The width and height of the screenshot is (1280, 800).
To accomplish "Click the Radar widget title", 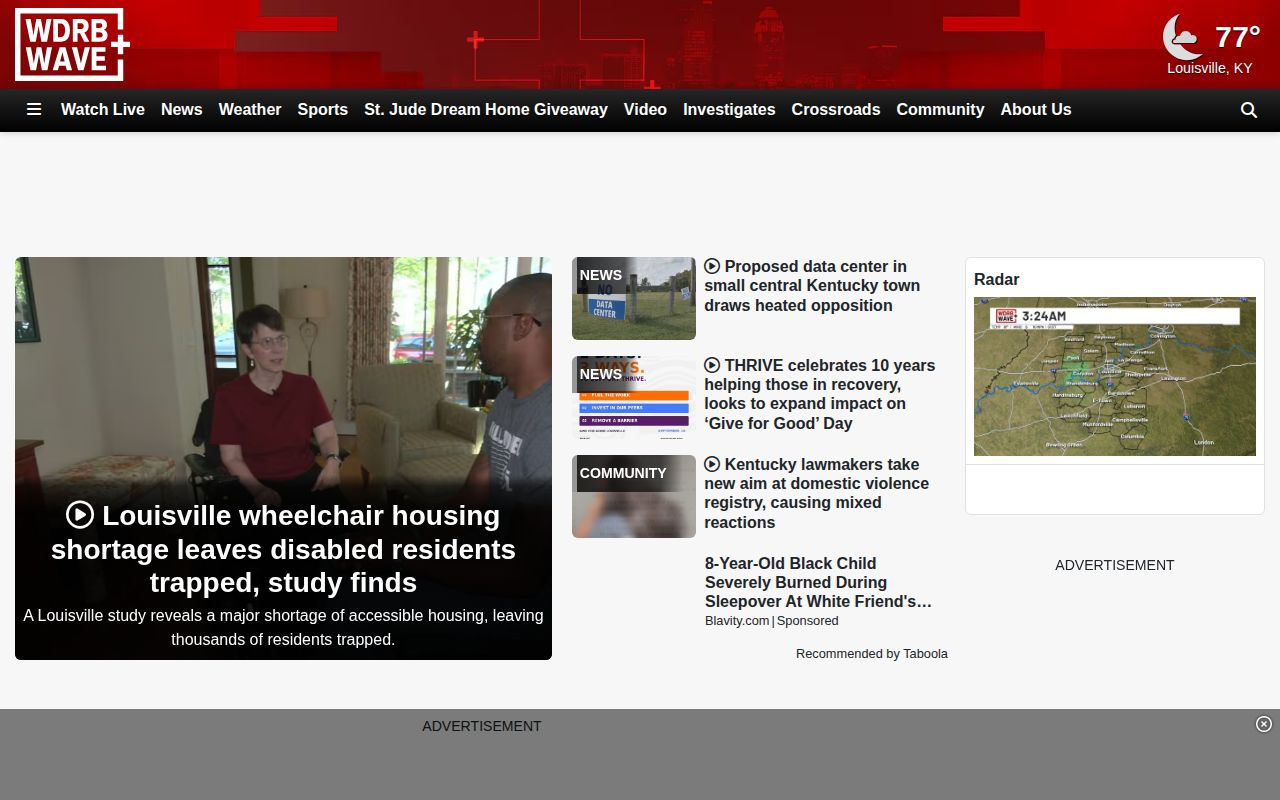I will tap(997, 279).
